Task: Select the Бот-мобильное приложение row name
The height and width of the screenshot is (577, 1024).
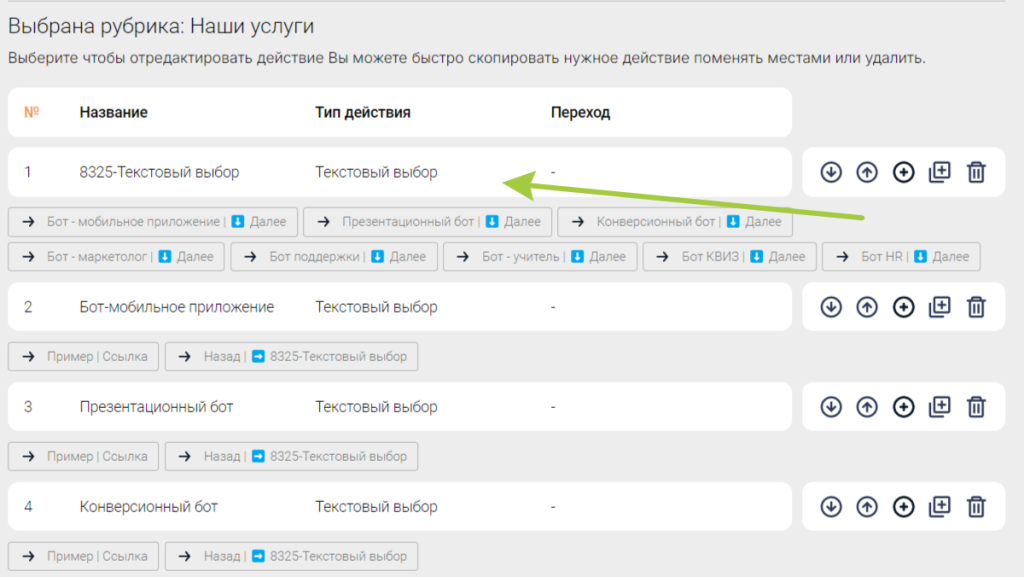Action: pyautogui.click(x=176, y=307)
